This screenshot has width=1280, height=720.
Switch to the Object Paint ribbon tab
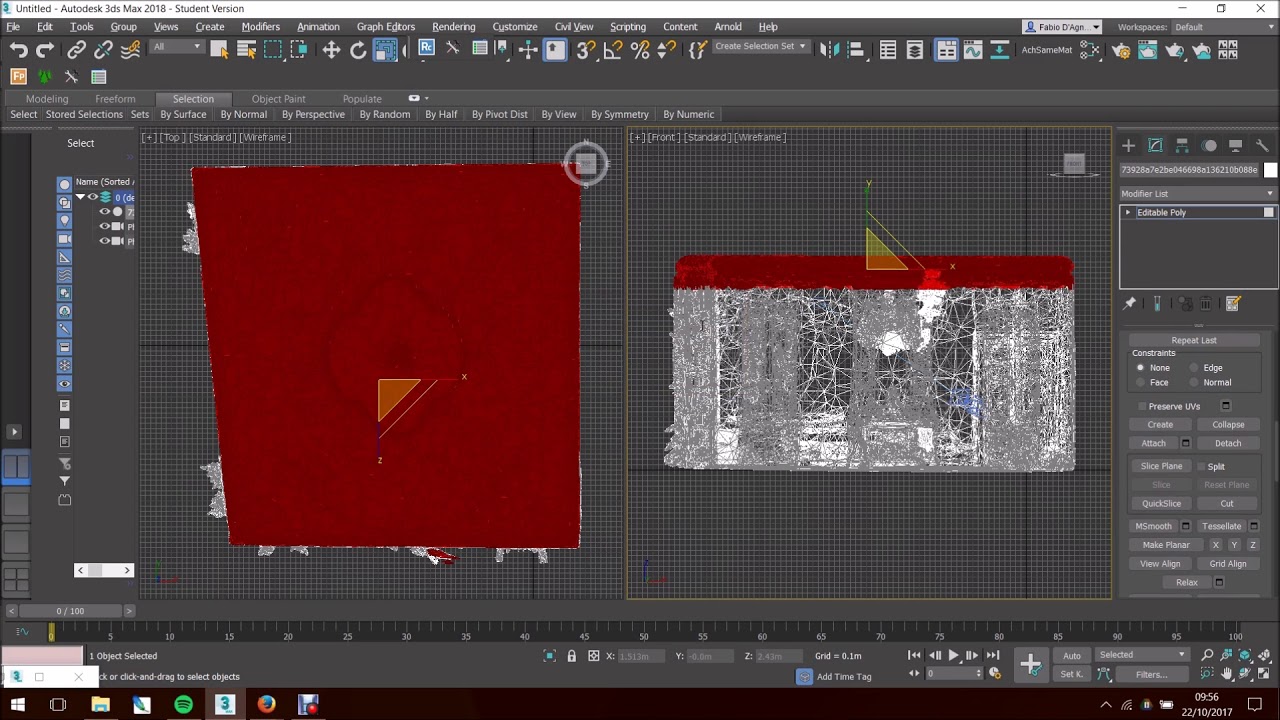(278, 99)
